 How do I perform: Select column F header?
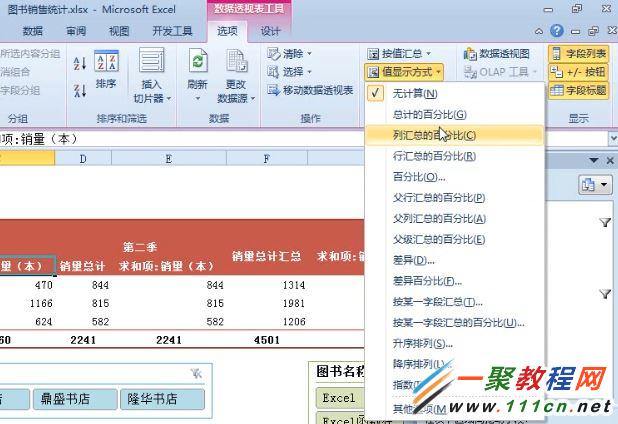267,159
